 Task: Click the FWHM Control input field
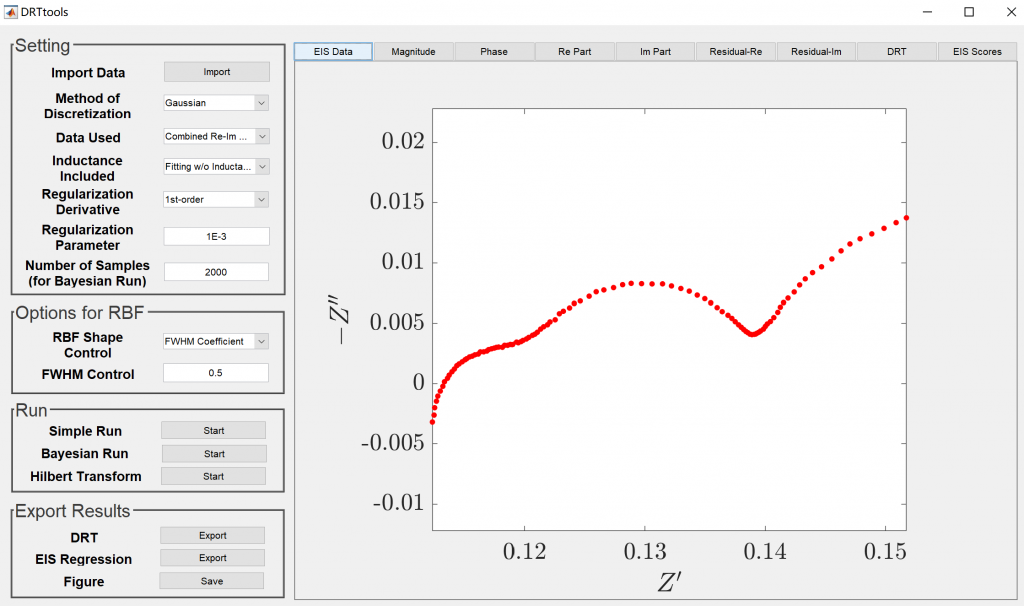pyautogui.click(x=216, y=373)
